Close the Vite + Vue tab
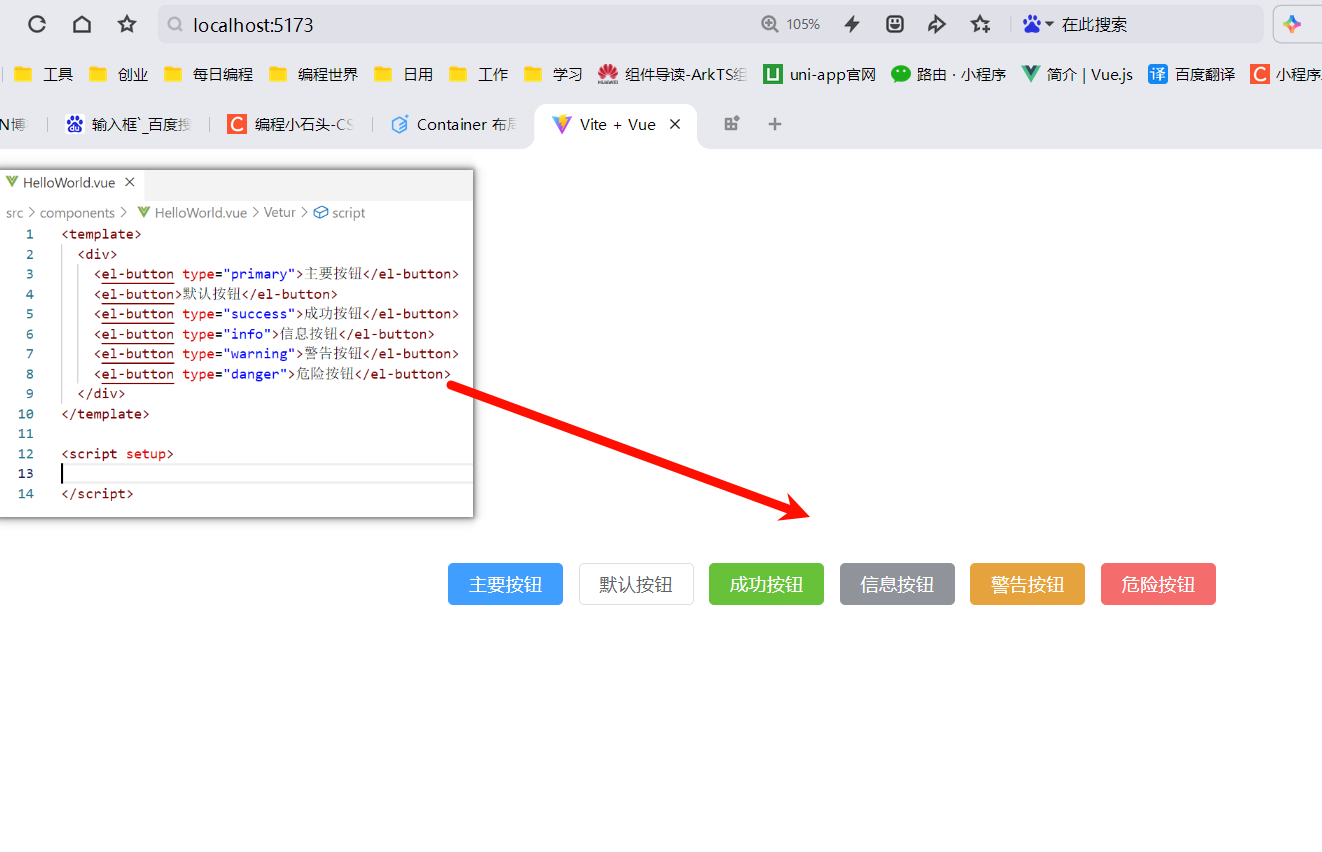This screenshot has width=1322, height=852. pyautogui.click(x=675, y=124)
